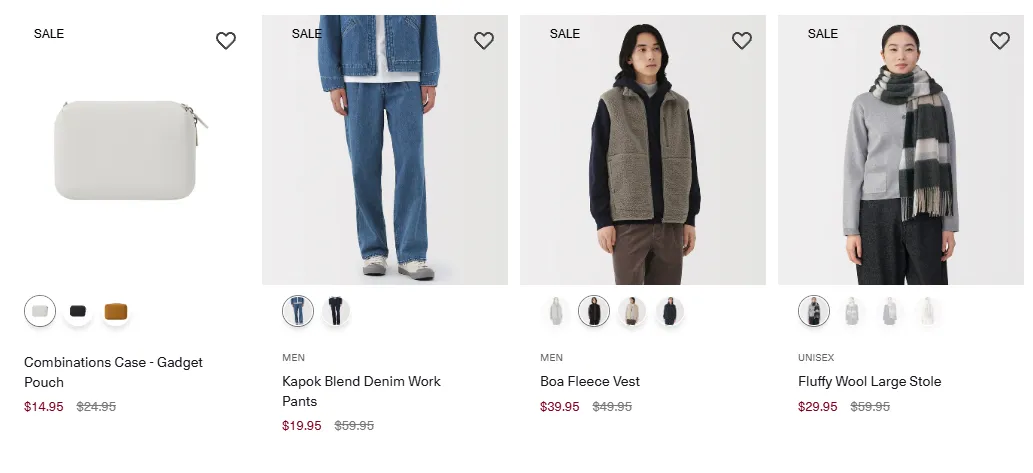Choose the tan brown Gadget Pouch swatch
Image resolution: width=1033 pixels, height=473 pixels.
pos(116,311)
